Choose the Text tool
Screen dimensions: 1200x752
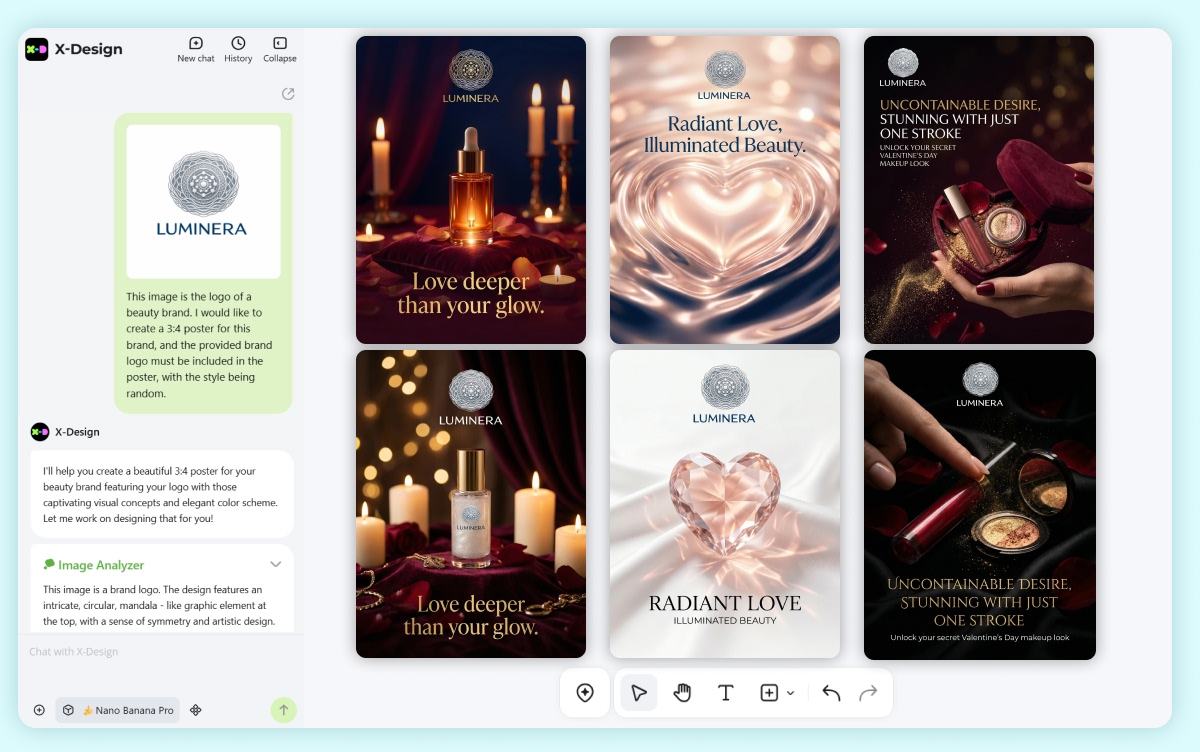click(x=726, y=693)
